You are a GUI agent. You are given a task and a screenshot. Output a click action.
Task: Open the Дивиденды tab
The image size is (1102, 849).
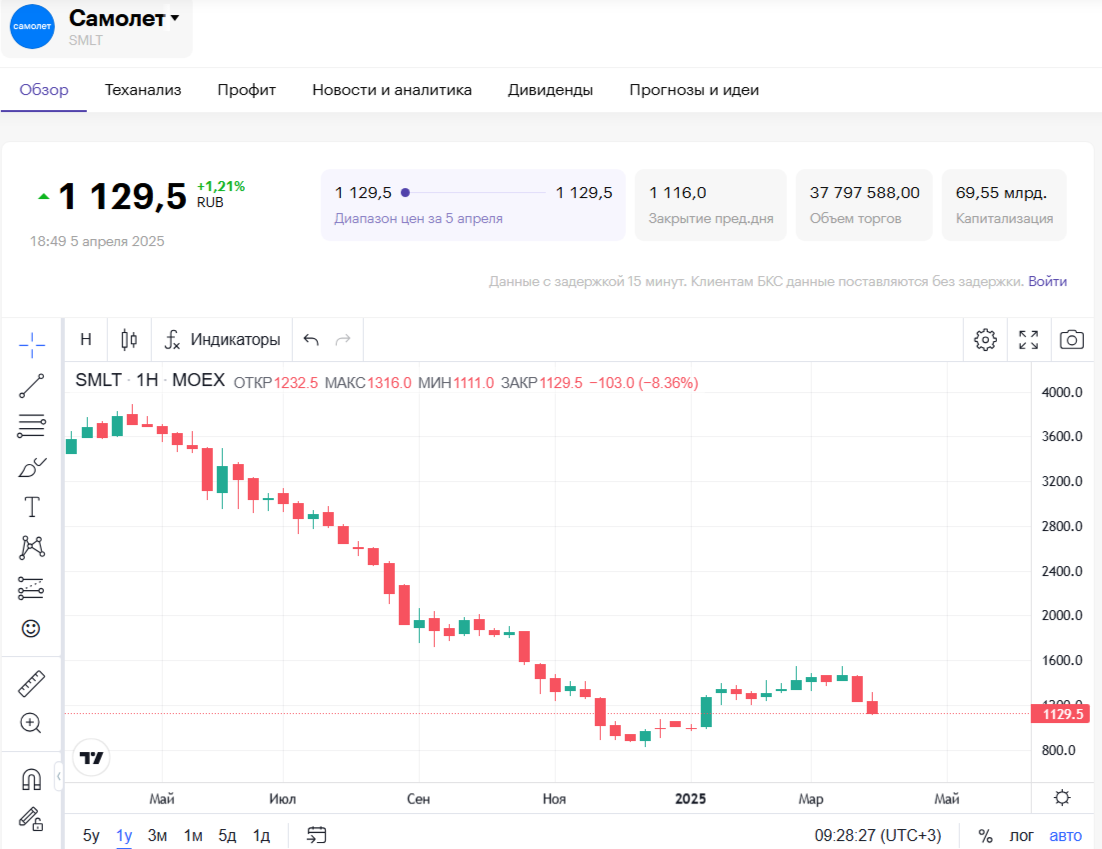(550, 90)
